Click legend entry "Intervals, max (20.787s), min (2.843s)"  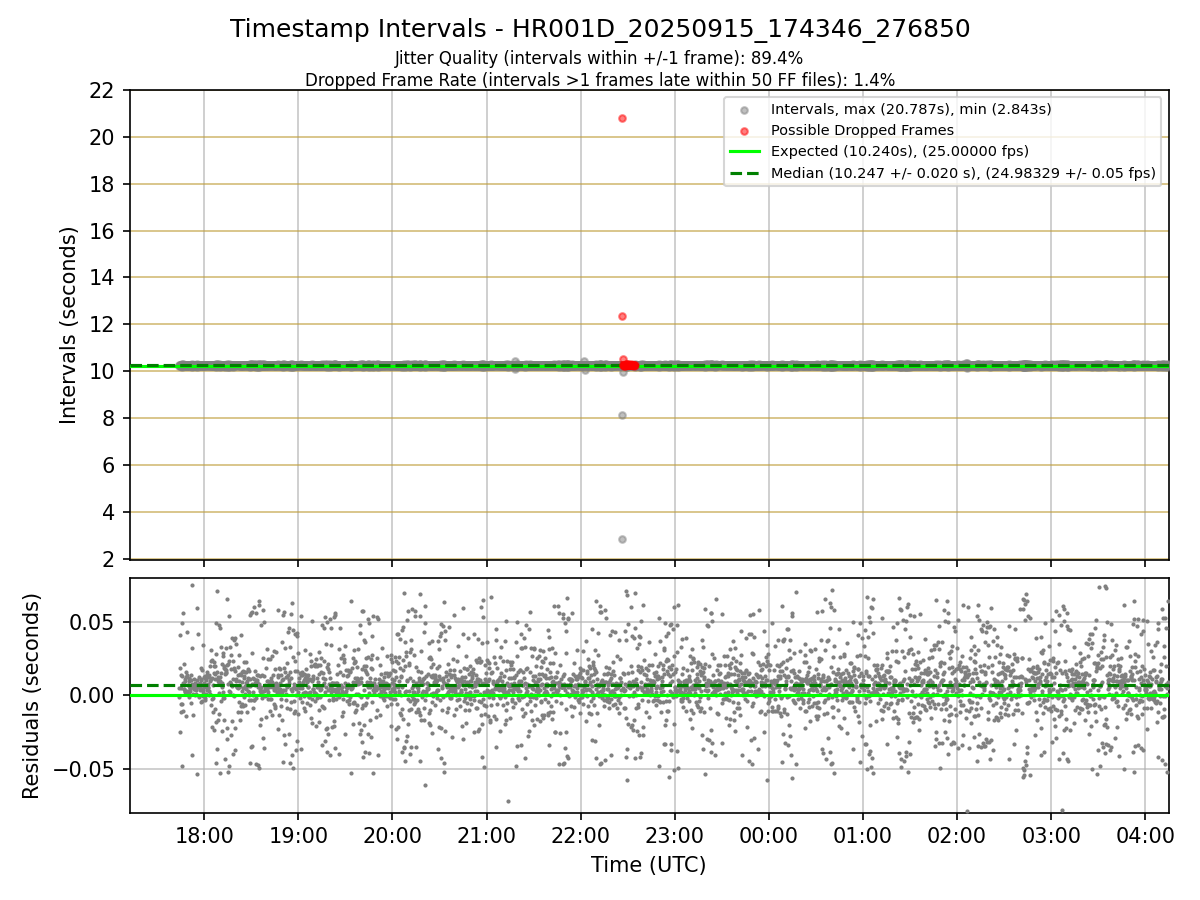[x=911, y=108]
